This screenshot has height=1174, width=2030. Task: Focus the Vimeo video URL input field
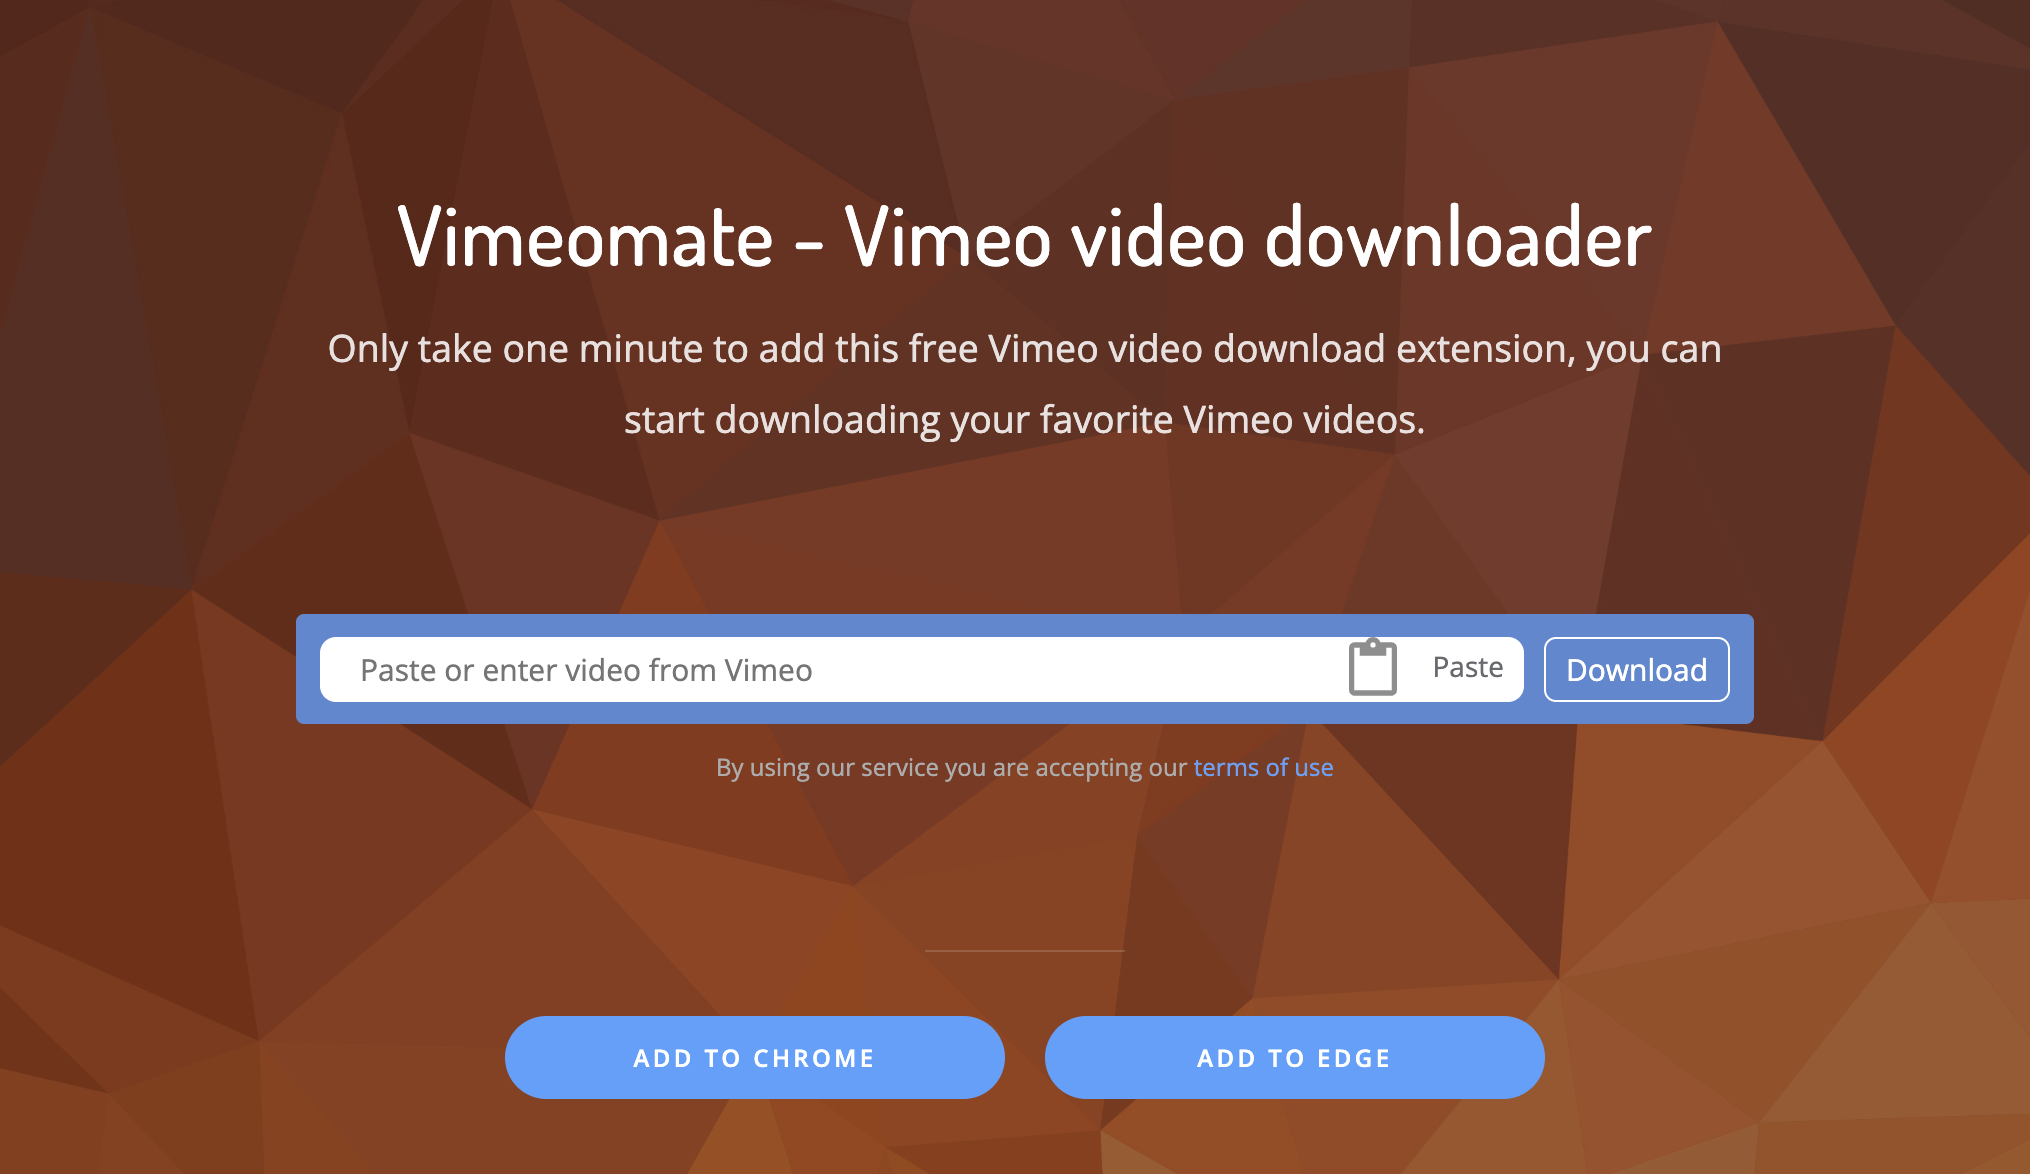(x=830, y=669)
